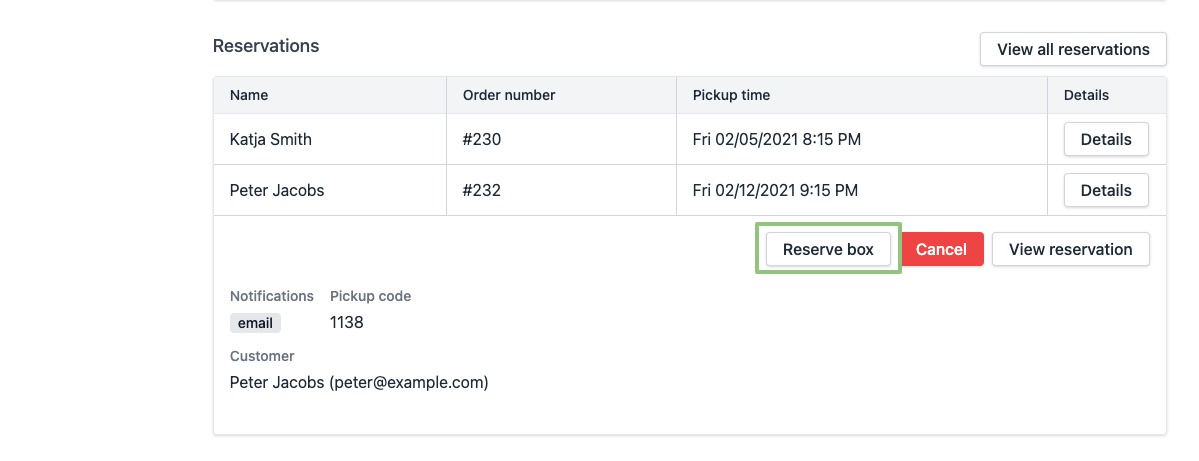Image resolution: width=1199 pixels, height=461 pixels.
Task: Open Details for Katja Smith's reservation
Action: point(1106,140)
